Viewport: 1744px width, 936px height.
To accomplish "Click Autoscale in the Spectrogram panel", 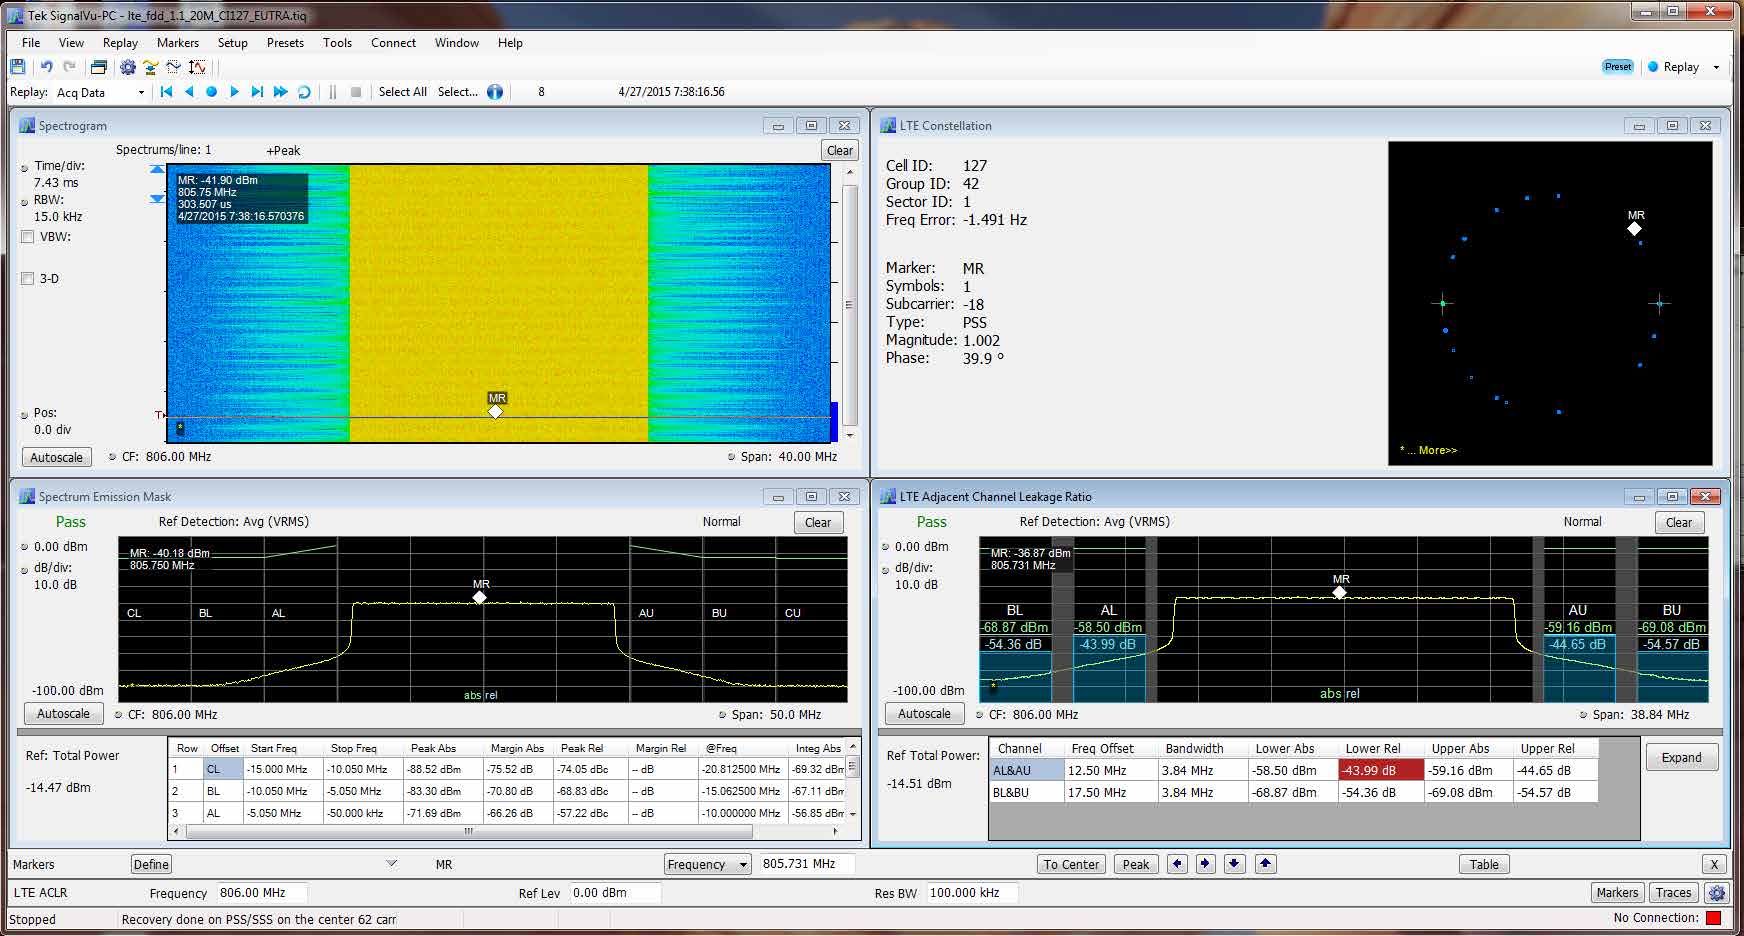I will point(57,457).
